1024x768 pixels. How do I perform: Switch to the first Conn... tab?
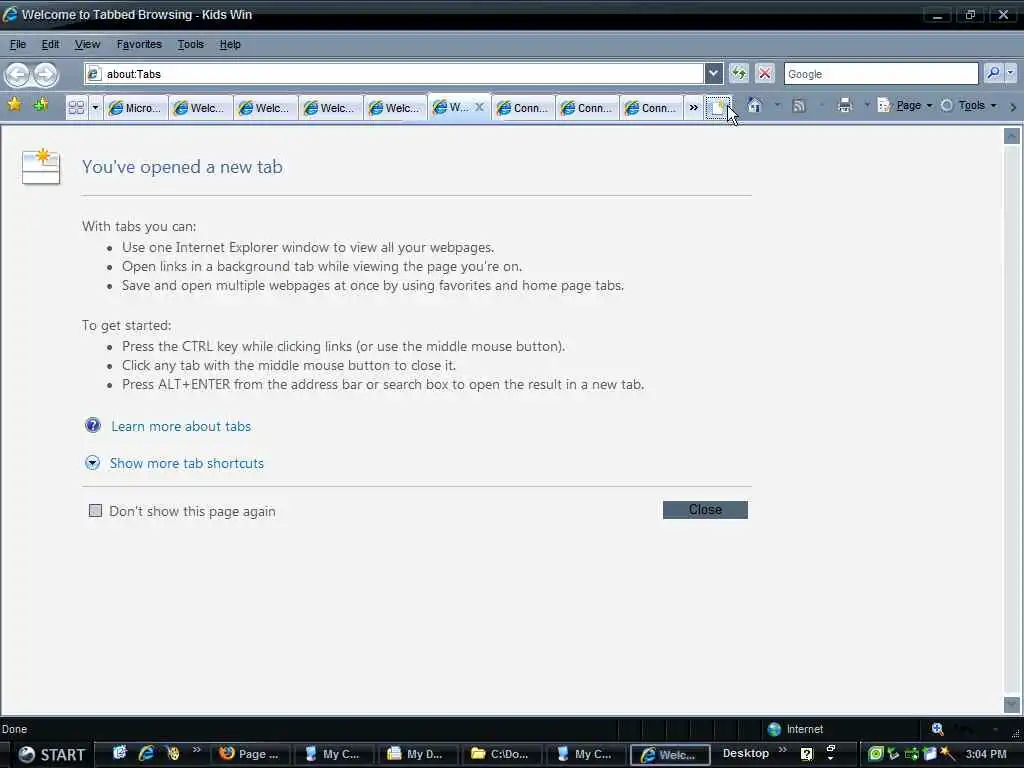[x=522, y=108]
